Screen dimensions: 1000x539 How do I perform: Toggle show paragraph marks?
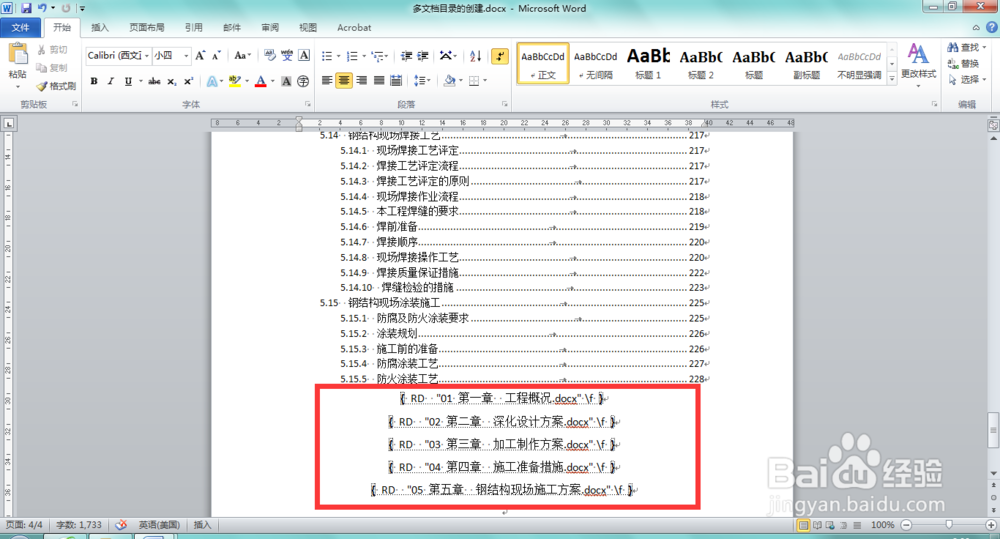point(500,56)
